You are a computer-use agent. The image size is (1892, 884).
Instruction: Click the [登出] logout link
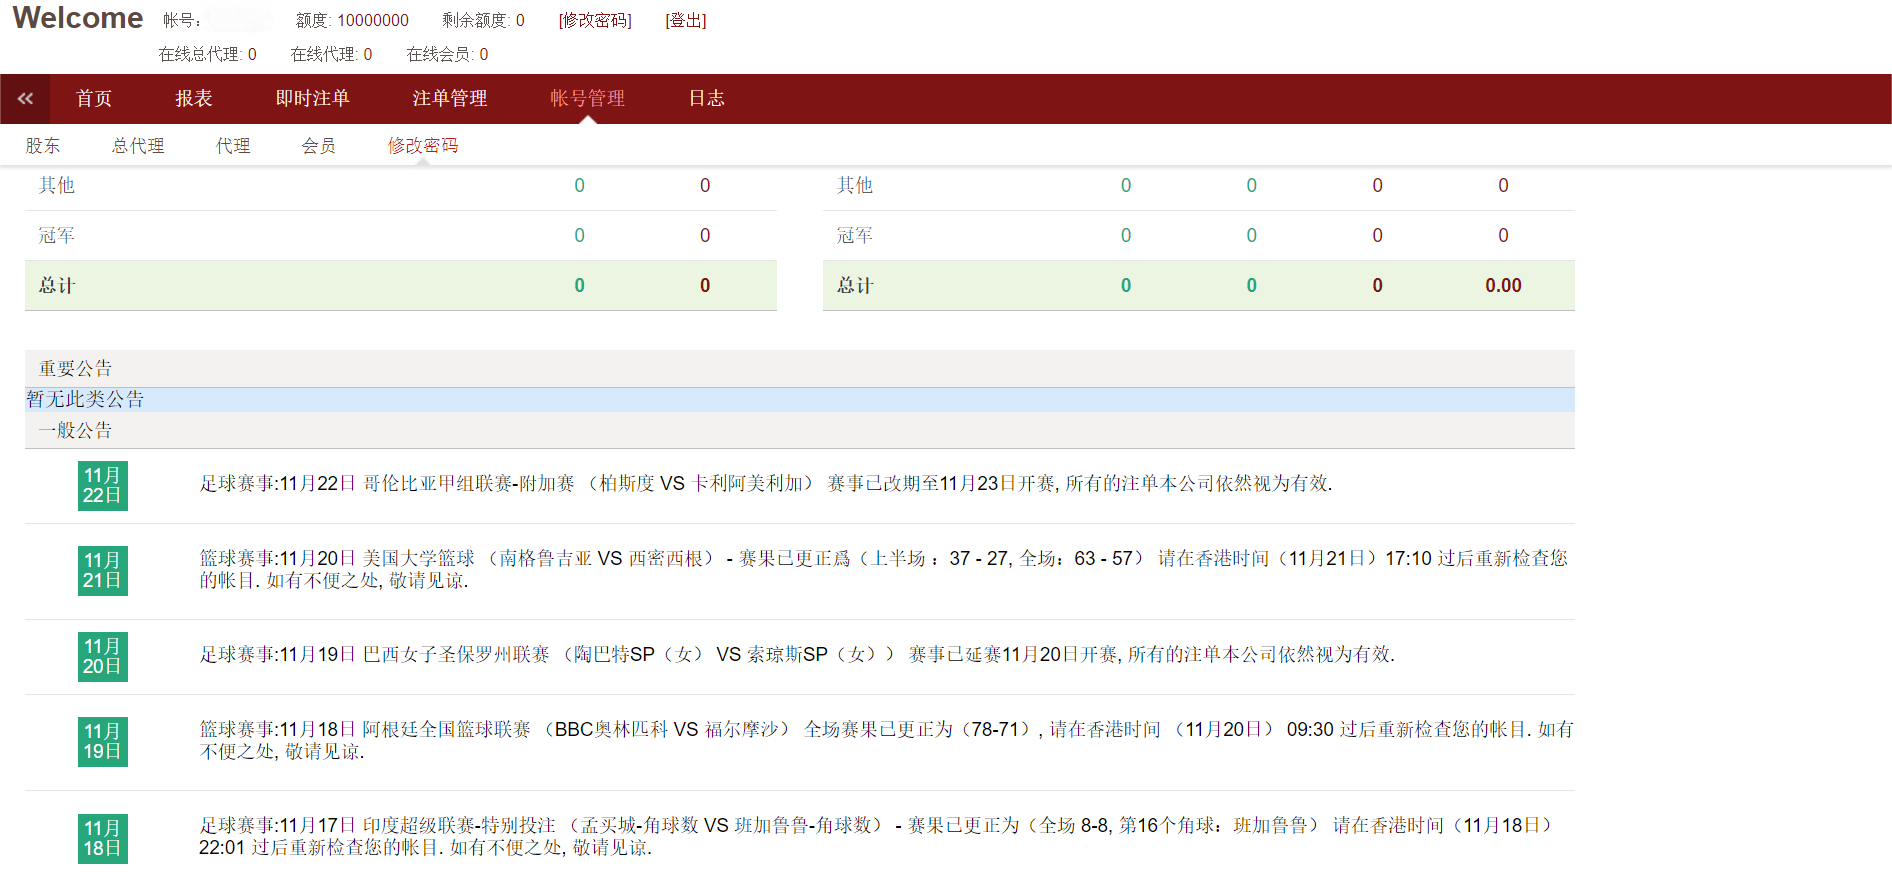click(x=686, y=20)
